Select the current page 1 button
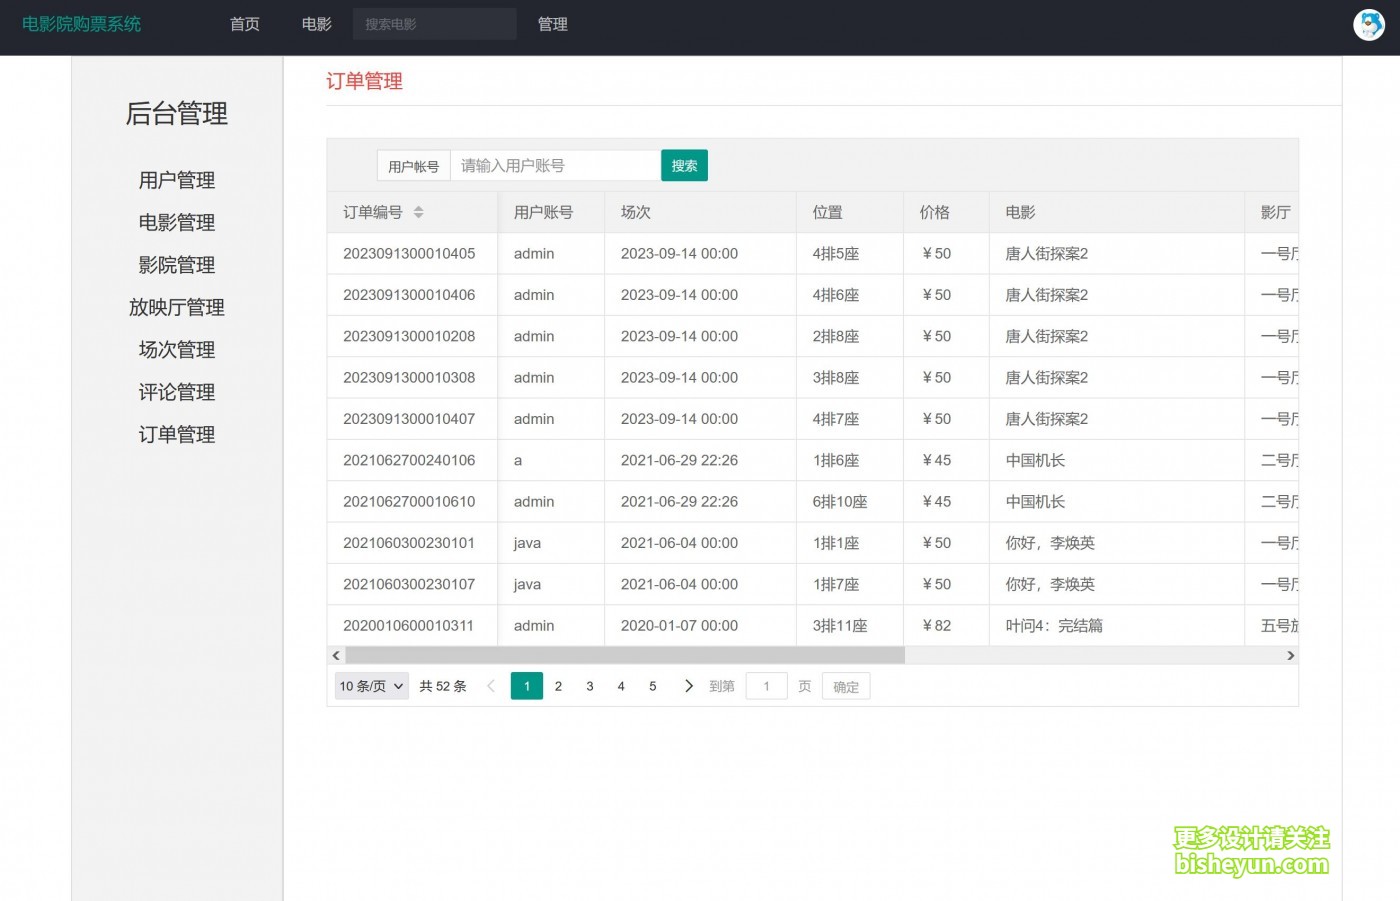Image resolution: width=1400 pixels, height=901 pixels. click(527, 686)
